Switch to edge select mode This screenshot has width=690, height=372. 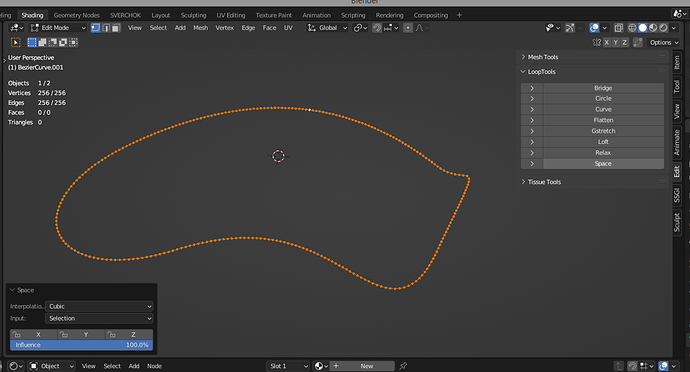[106, 28]
